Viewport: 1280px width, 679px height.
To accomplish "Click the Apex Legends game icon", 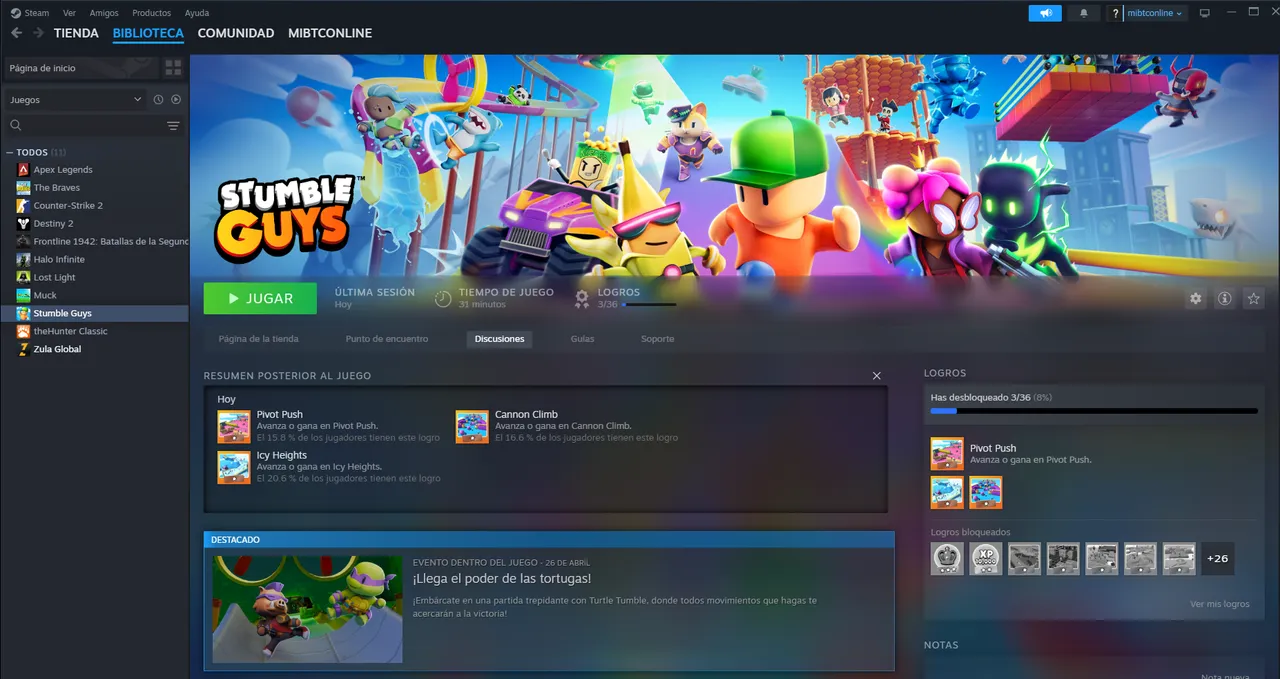I will click(23, 170).
